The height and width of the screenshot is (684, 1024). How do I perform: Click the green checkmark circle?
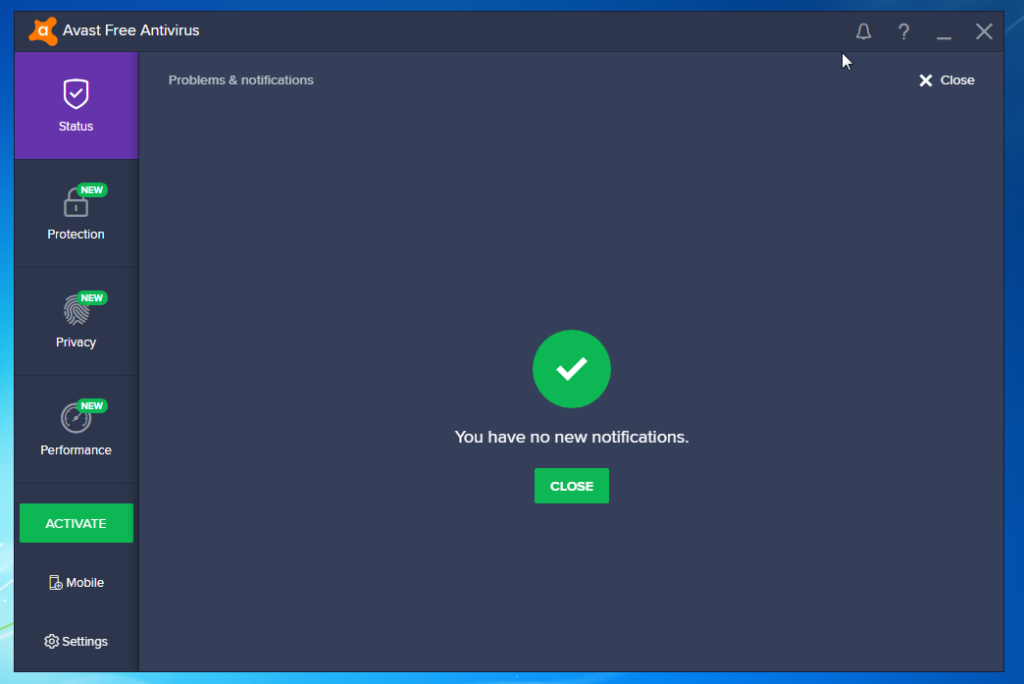coord(571,369)
